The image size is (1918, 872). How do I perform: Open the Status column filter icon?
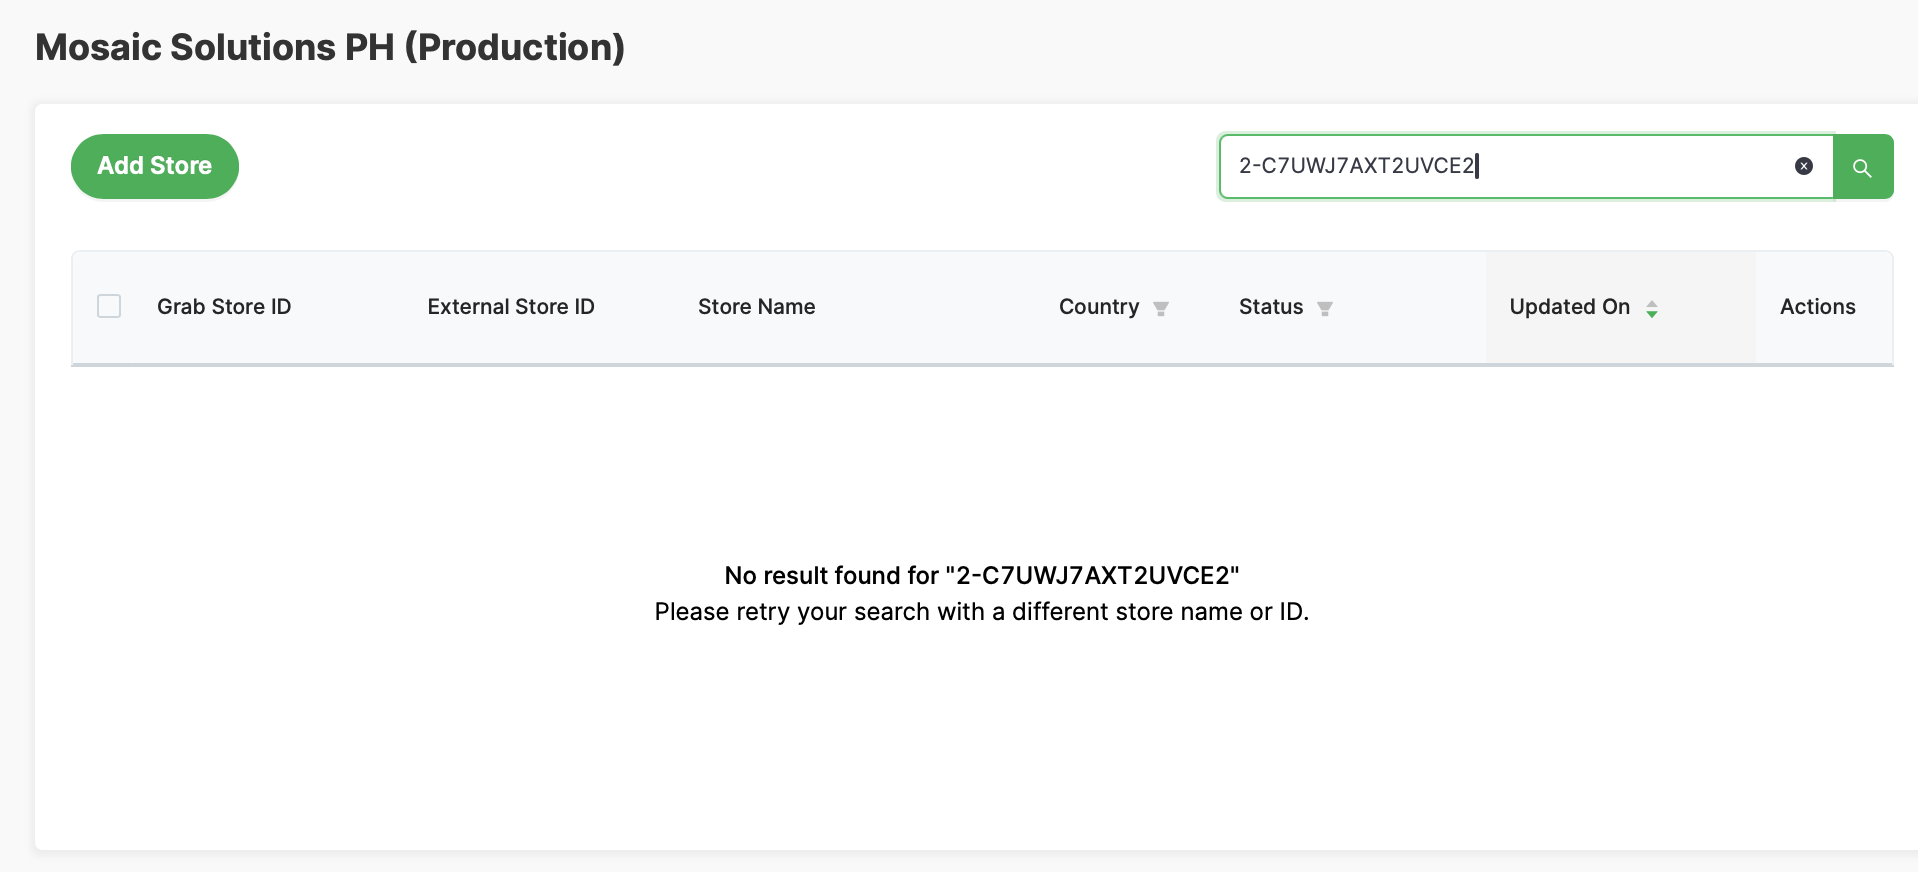pos(1324,308)
